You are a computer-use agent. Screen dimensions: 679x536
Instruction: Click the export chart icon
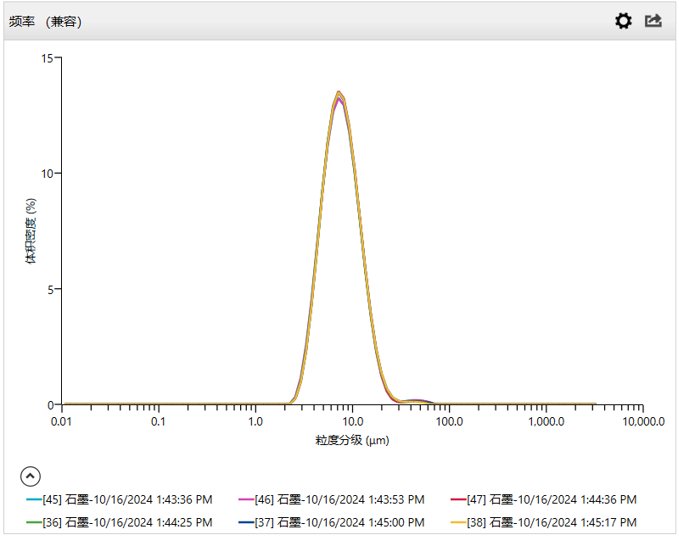click(x=653, y=21)
